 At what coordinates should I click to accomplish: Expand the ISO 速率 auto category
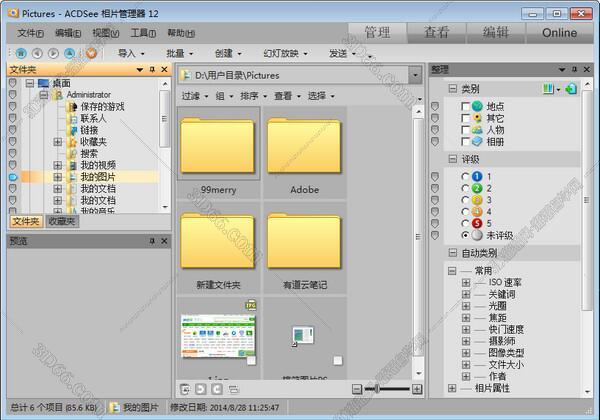(466, 283)
